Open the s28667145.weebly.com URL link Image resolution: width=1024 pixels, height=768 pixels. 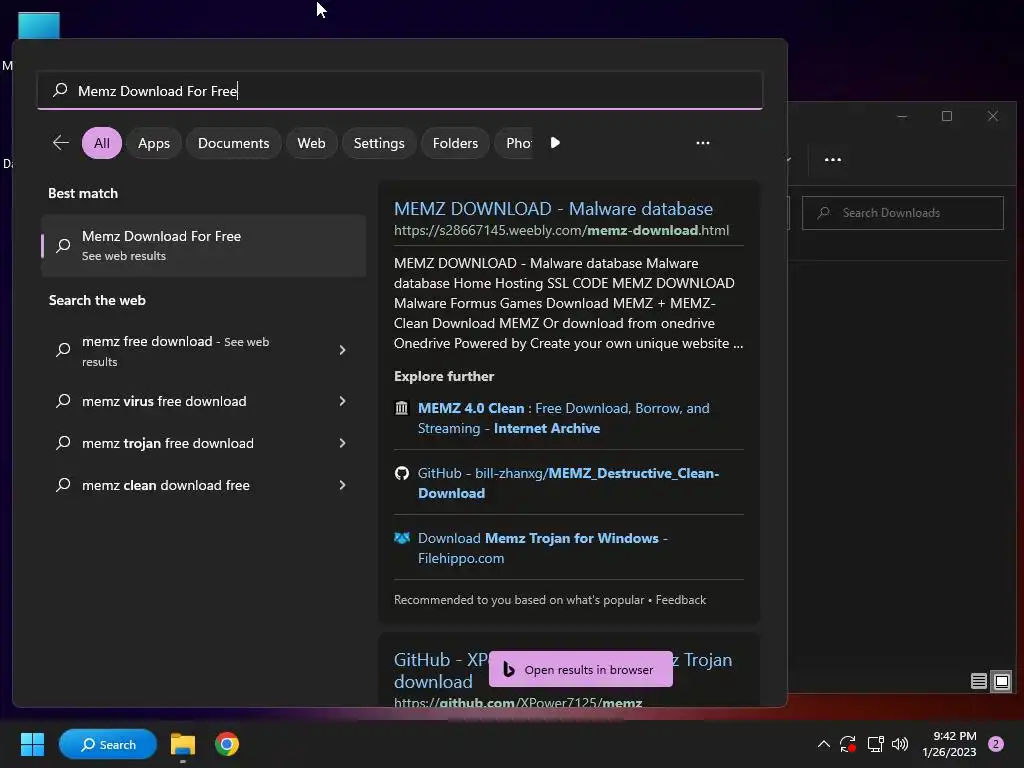(562, 231)
